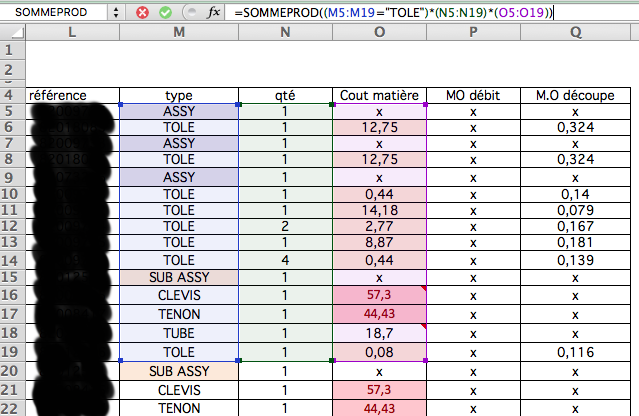
Task: Click 0,116 découpe value in row 19
Action: [x=575, y=352]
